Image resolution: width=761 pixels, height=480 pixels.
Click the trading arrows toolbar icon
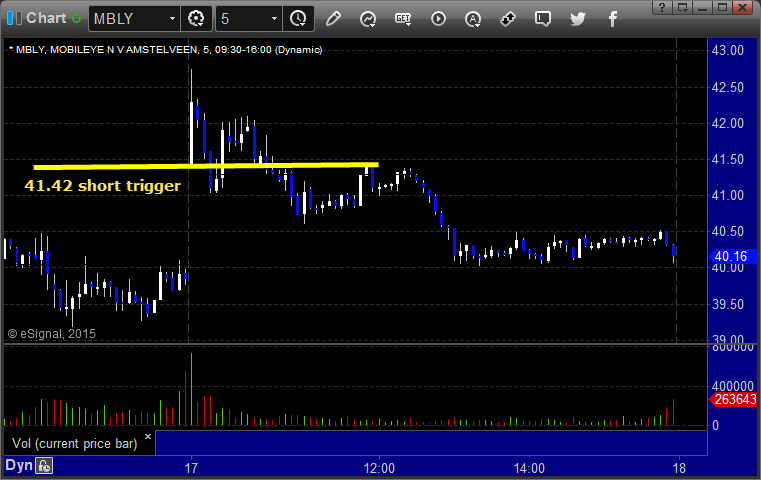[508, 18]
